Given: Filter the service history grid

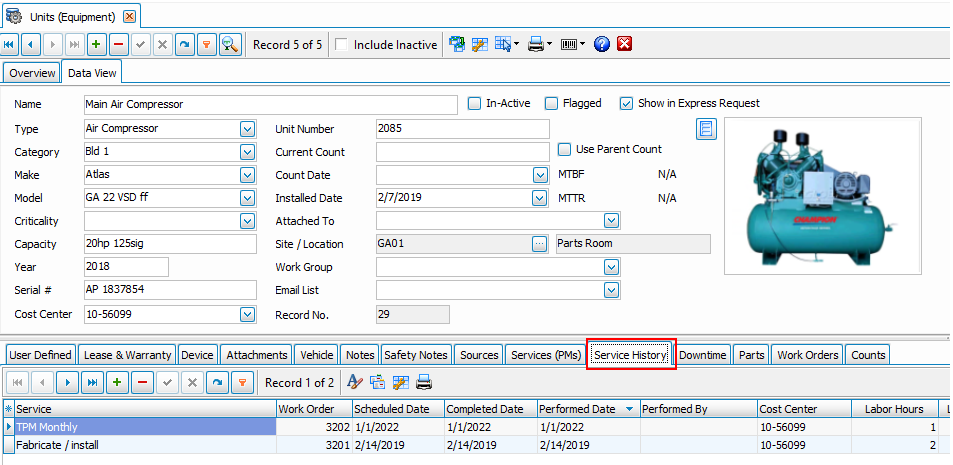Looking at the screenshot, I should pos(242,382).
